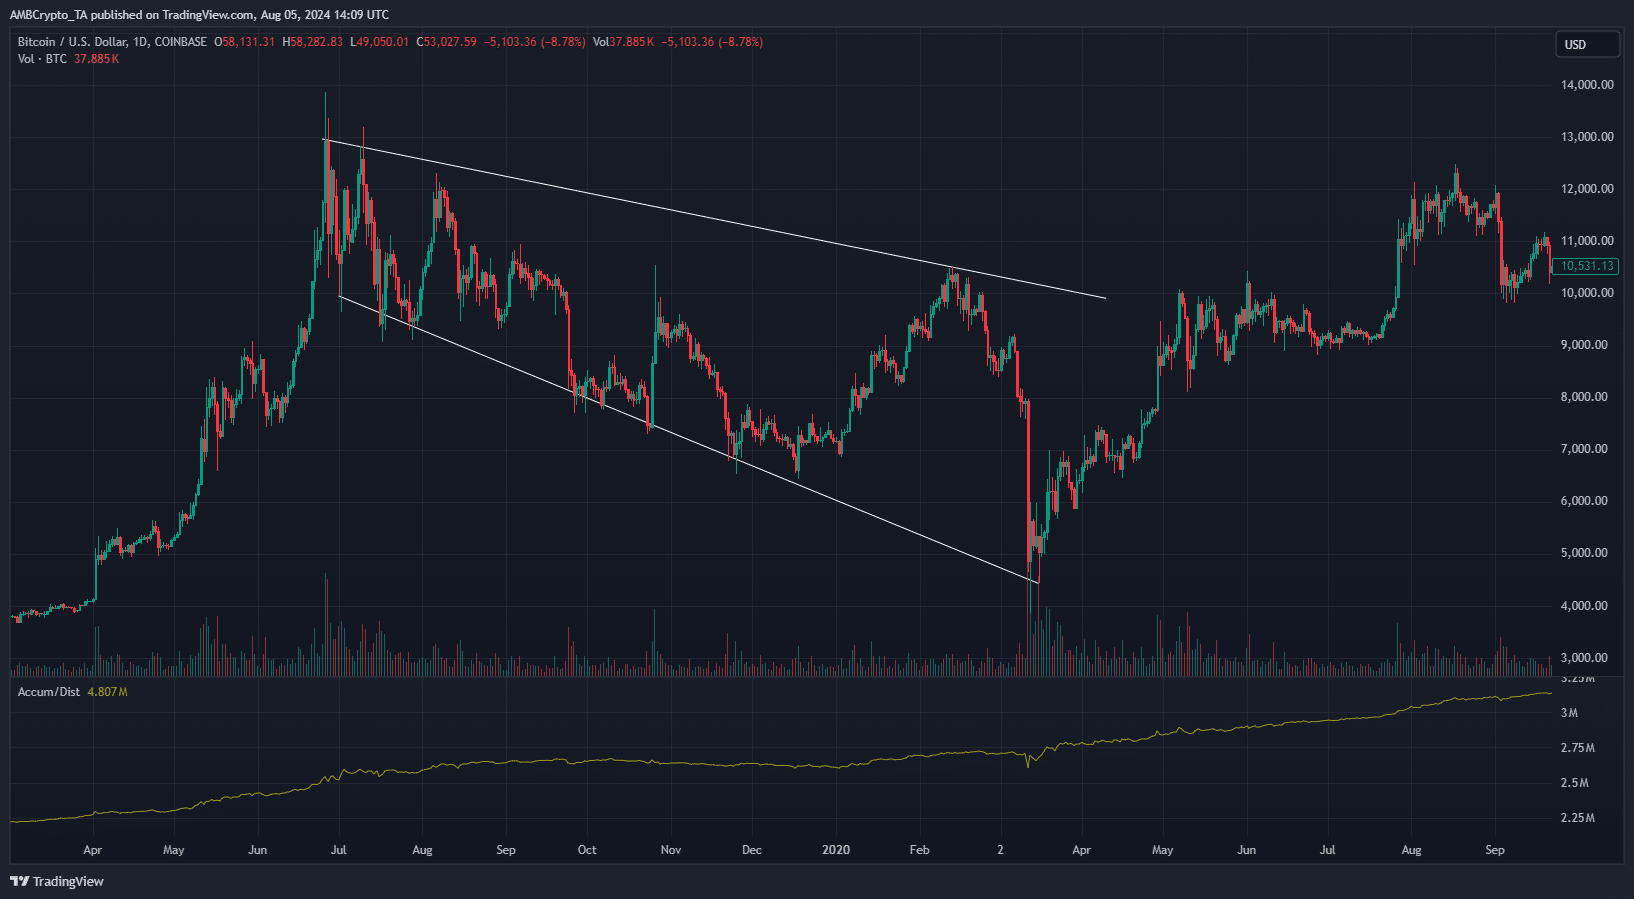Click the 2020 label on time axis
The width and height of the screenshot is (1634, 899).
pos(836,850)
